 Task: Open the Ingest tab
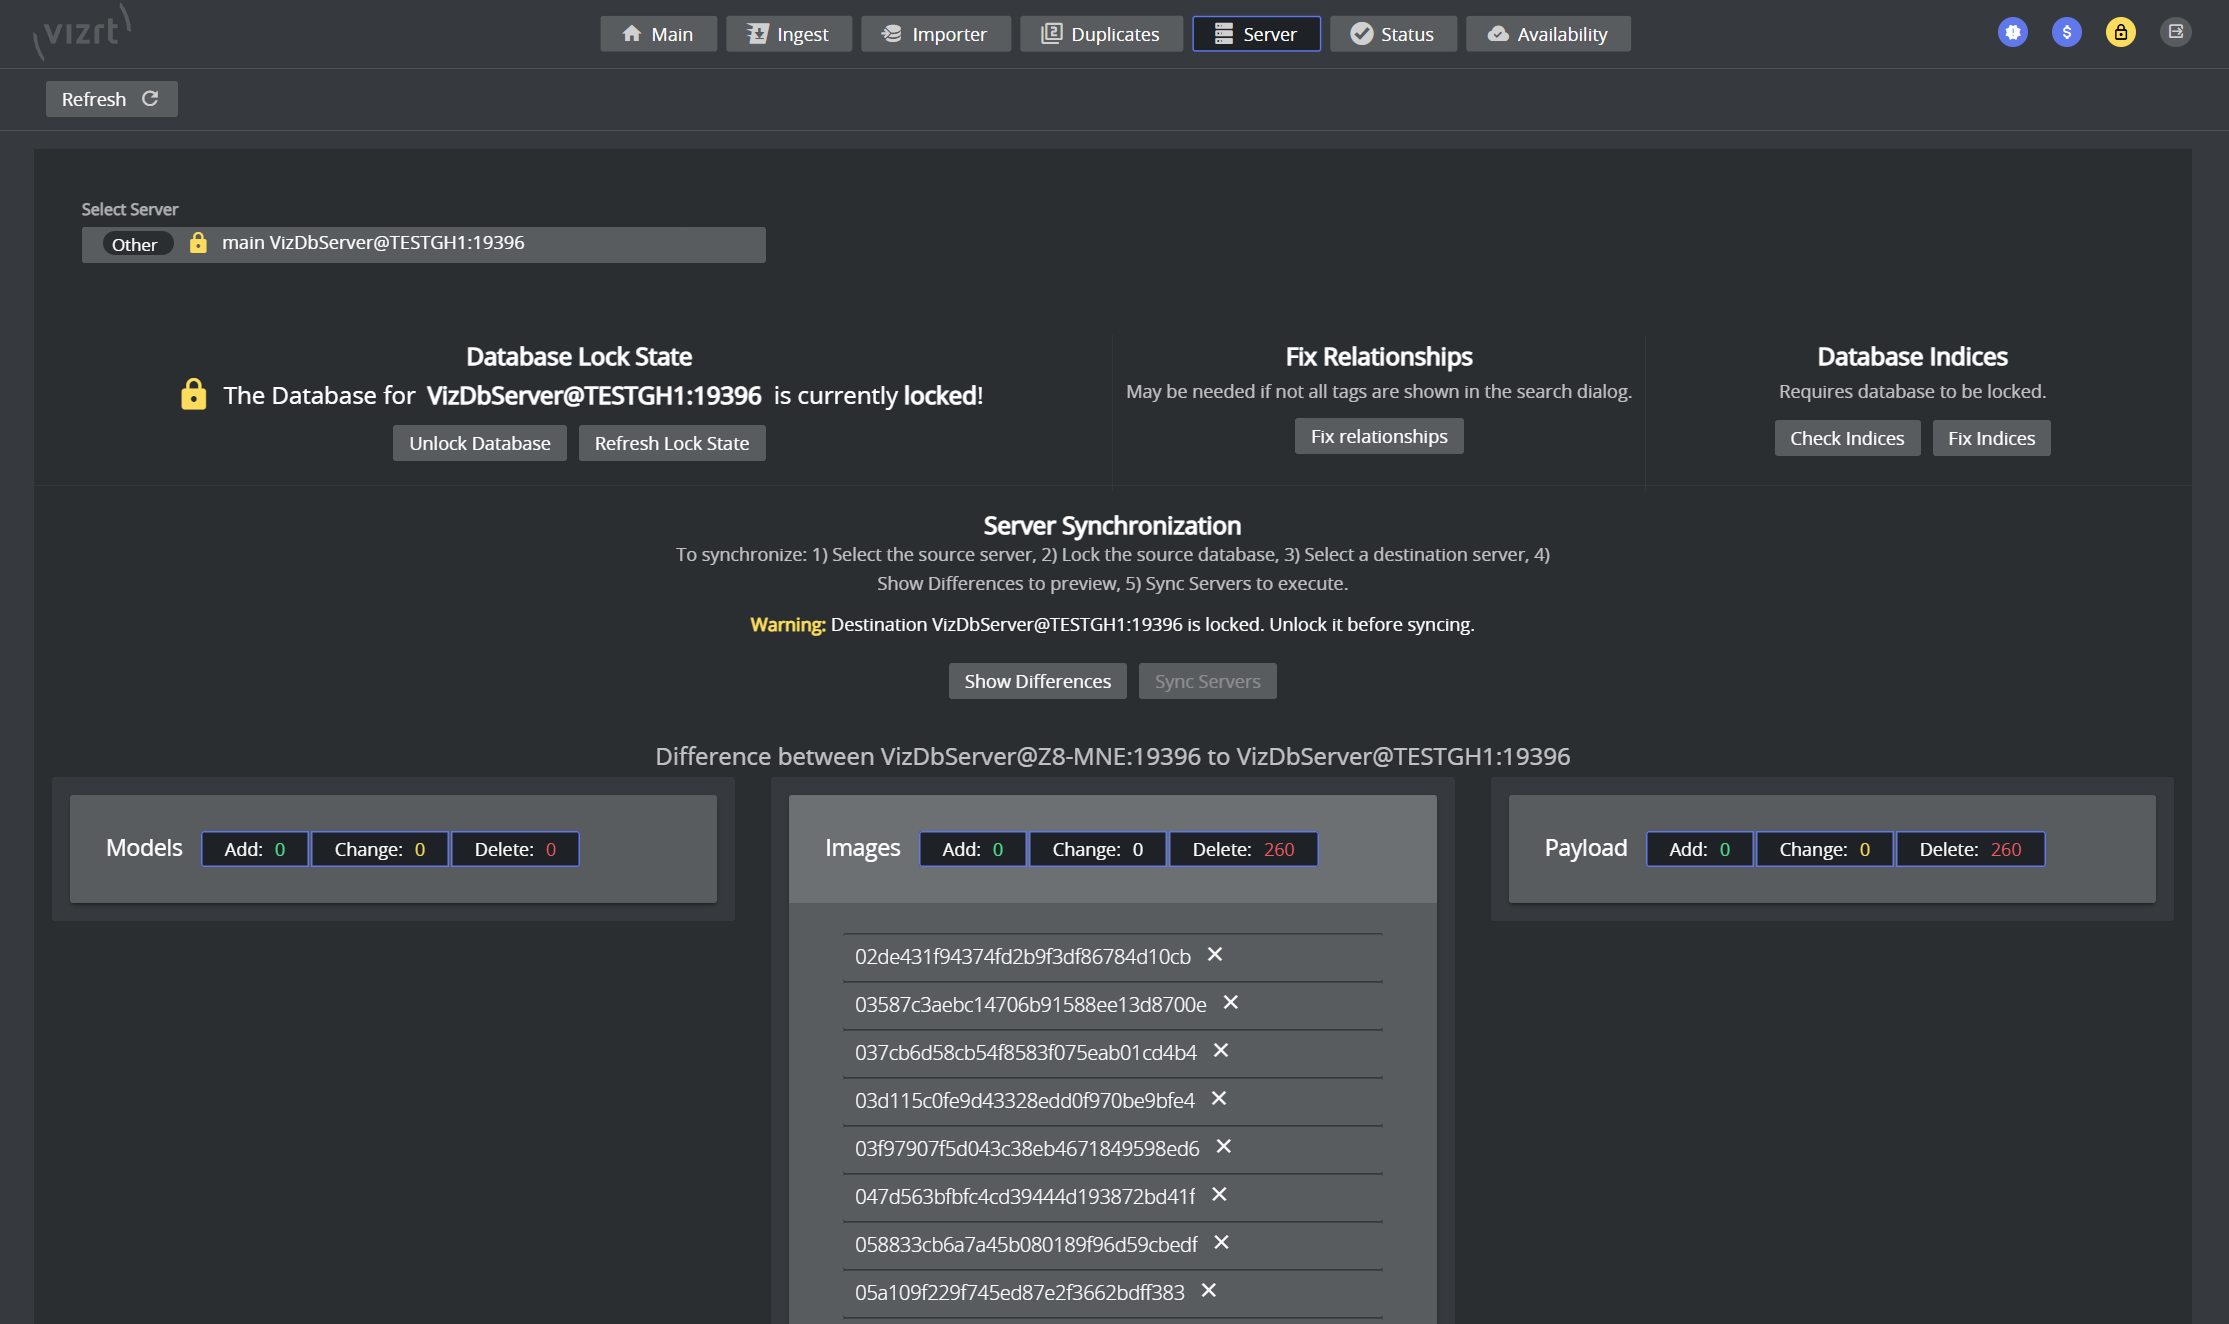pyautogui.click(x=788, y=34)
